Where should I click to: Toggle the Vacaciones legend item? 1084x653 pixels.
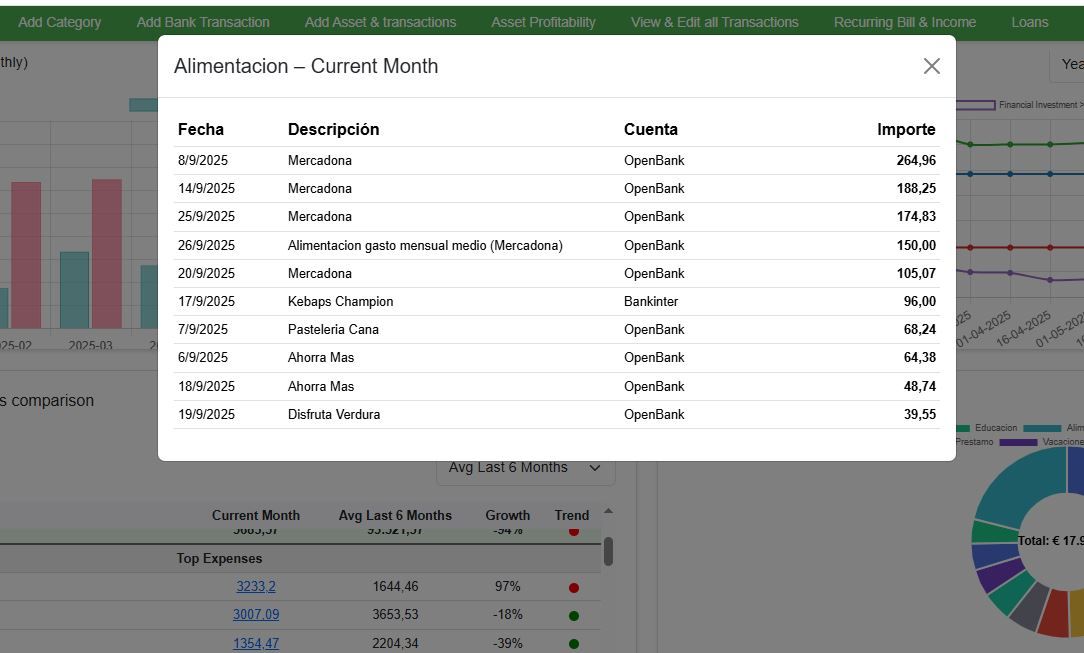(x=1062, y=442)
